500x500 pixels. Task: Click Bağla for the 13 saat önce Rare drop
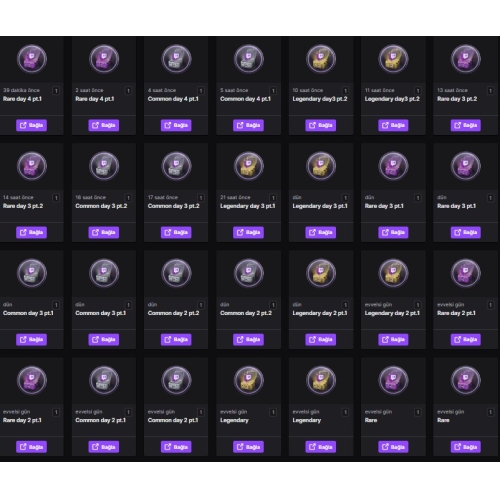click(466, 125)
